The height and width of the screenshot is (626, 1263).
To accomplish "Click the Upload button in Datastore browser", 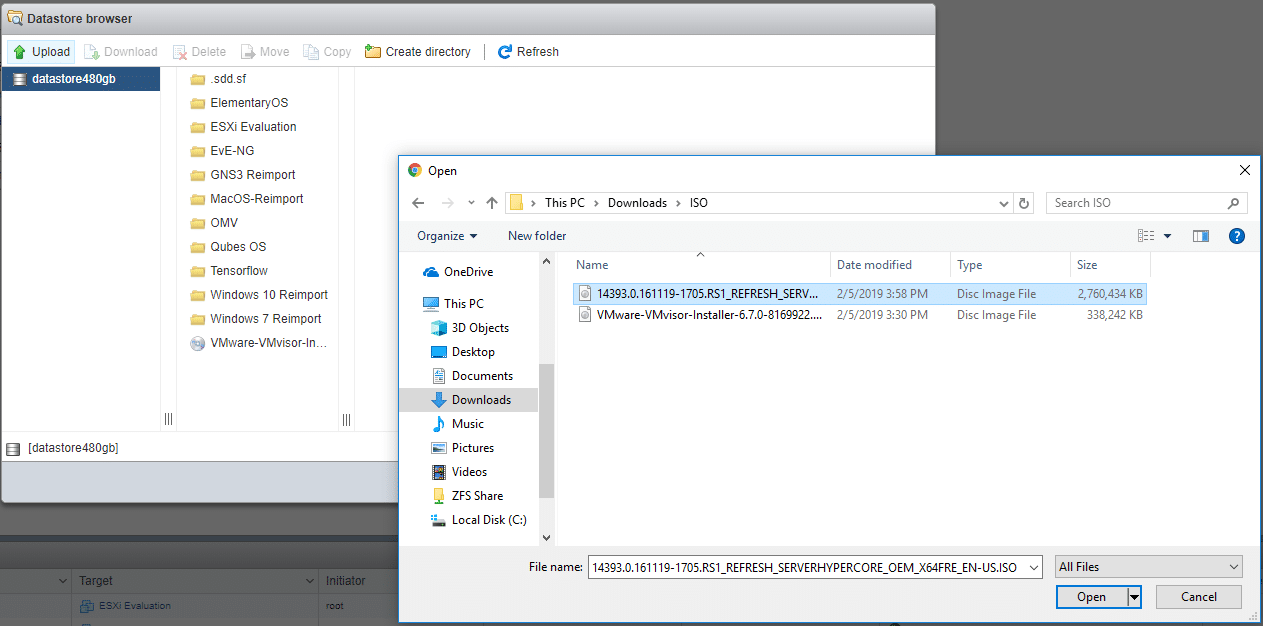I will tap(42, 52).
